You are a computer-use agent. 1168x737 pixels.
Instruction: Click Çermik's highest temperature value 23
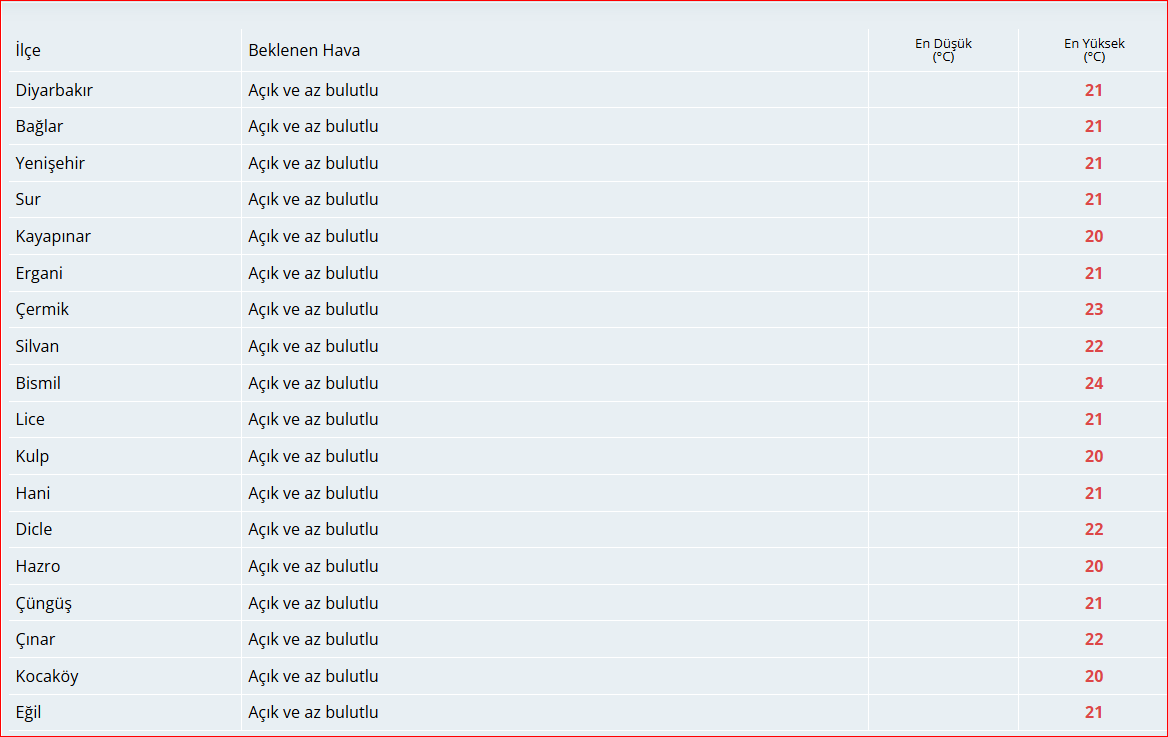[1093, 310]
